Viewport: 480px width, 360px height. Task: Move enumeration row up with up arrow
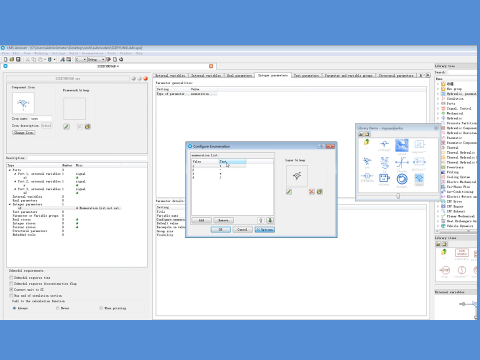pyautogui.click(x=261, y=220)
